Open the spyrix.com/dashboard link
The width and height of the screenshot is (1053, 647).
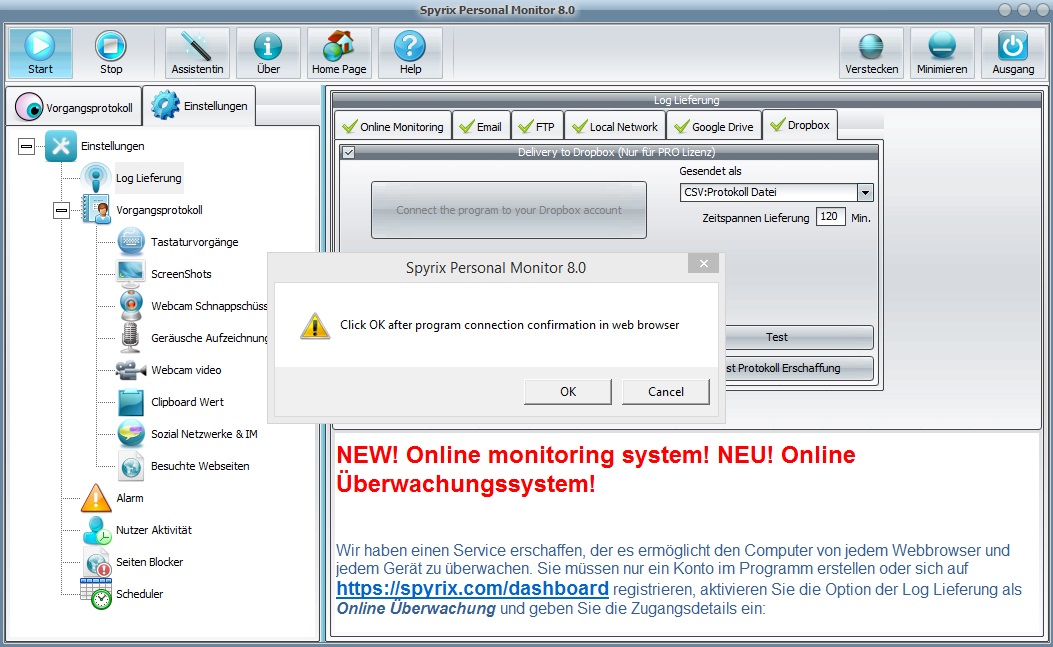coord(472,588)
